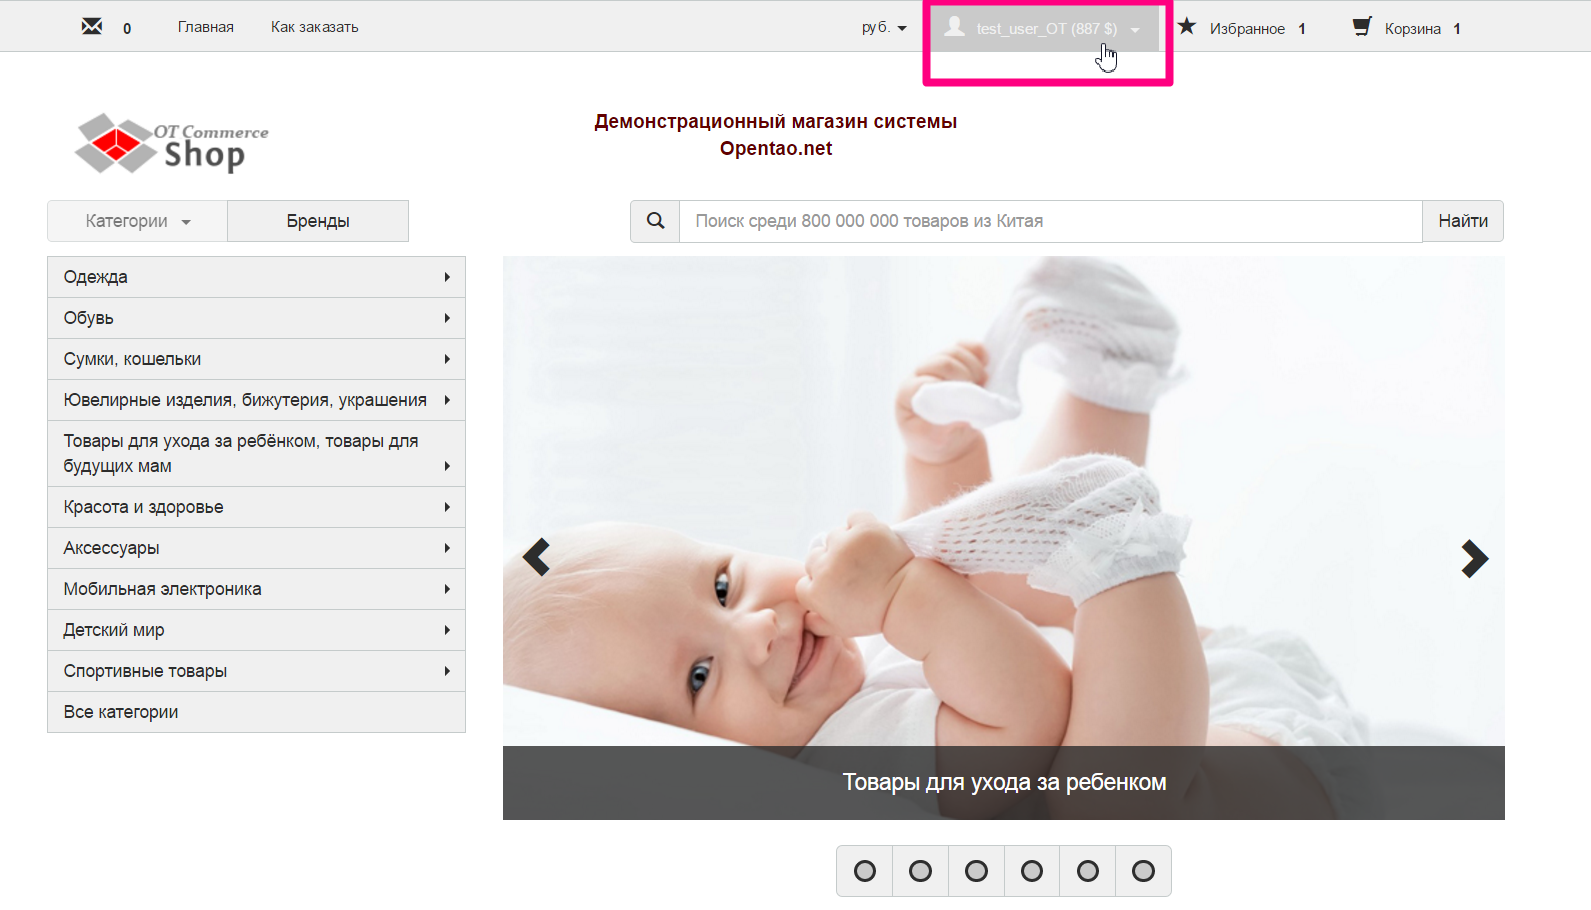Open the Сумки, кошельки category
Screen dimensions: 1591x910
pyautogui.click(x=256, y=359)
